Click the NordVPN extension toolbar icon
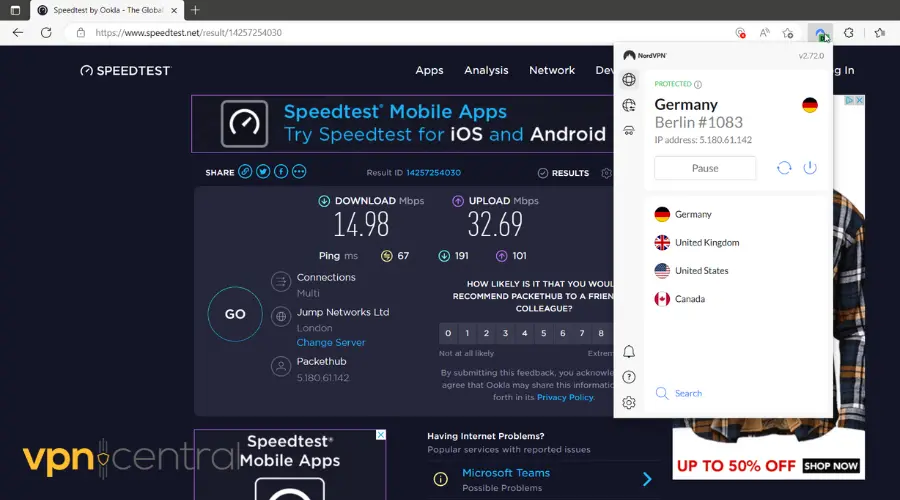This screenshot has height=500, width=900. (x=821, y=33)
